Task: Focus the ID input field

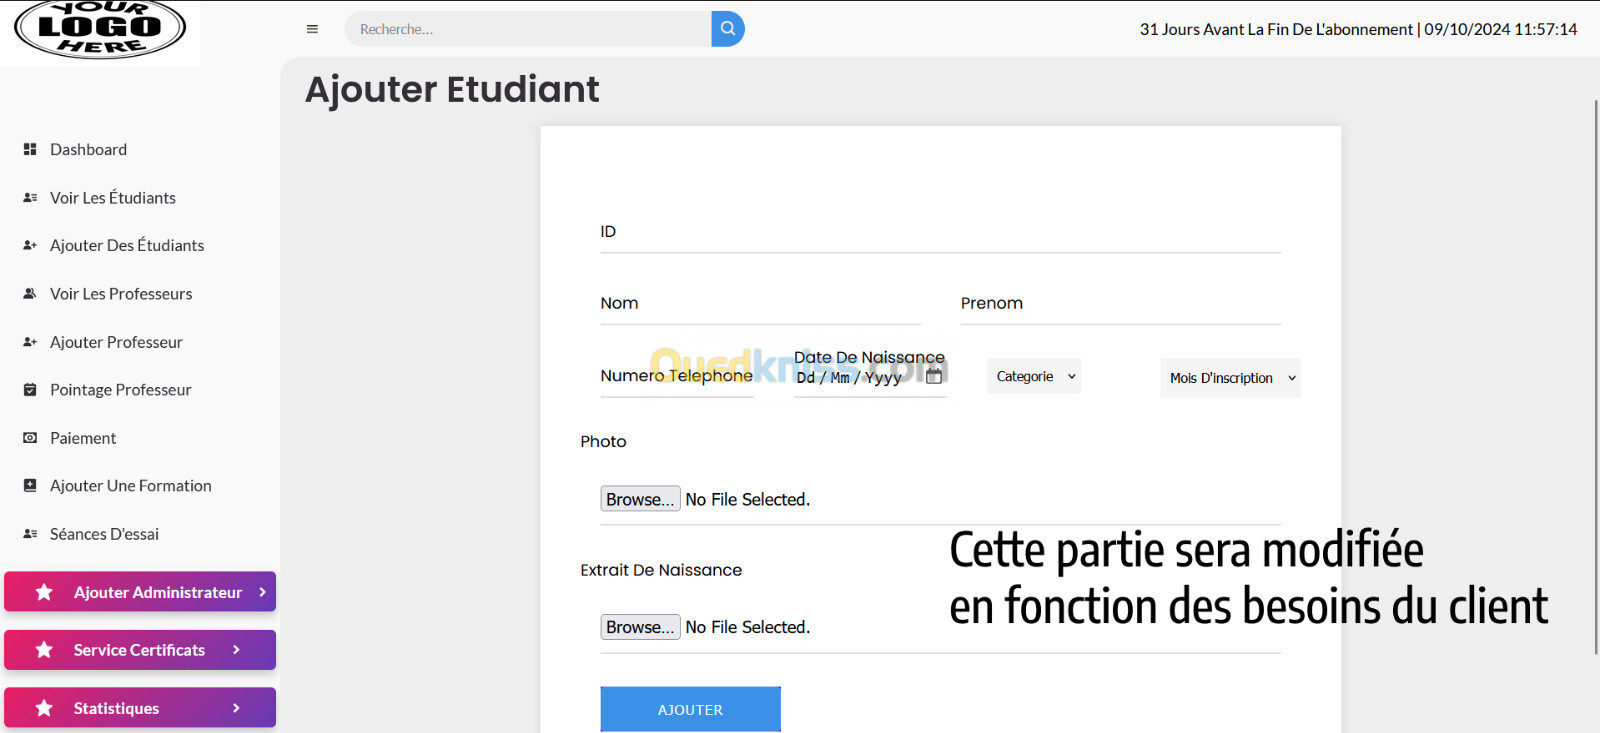Action: tap(940, 232)
